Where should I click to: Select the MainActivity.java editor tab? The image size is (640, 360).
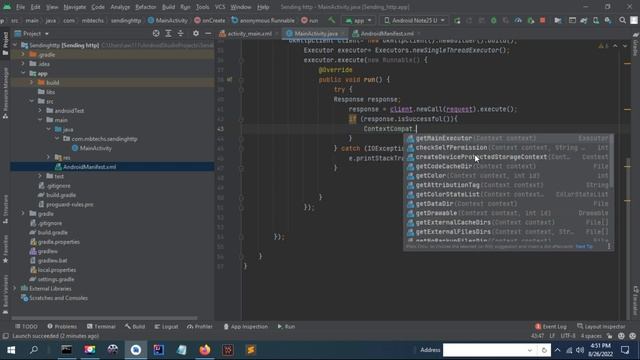click(316, 33)
